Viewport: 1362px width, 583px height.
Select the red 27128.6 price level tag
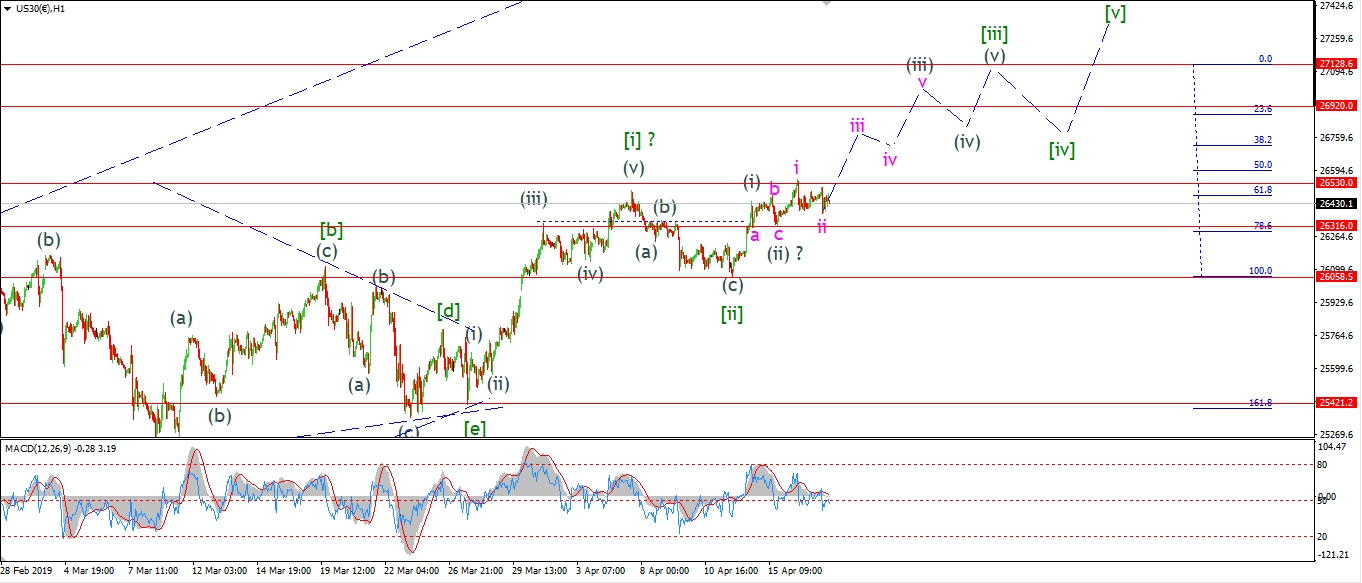(x=1336, y=63)
